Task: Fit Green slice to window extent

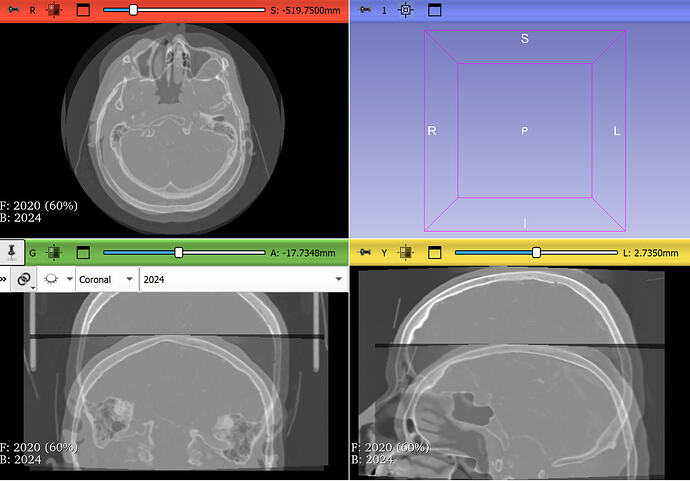Action: point(54,253)
